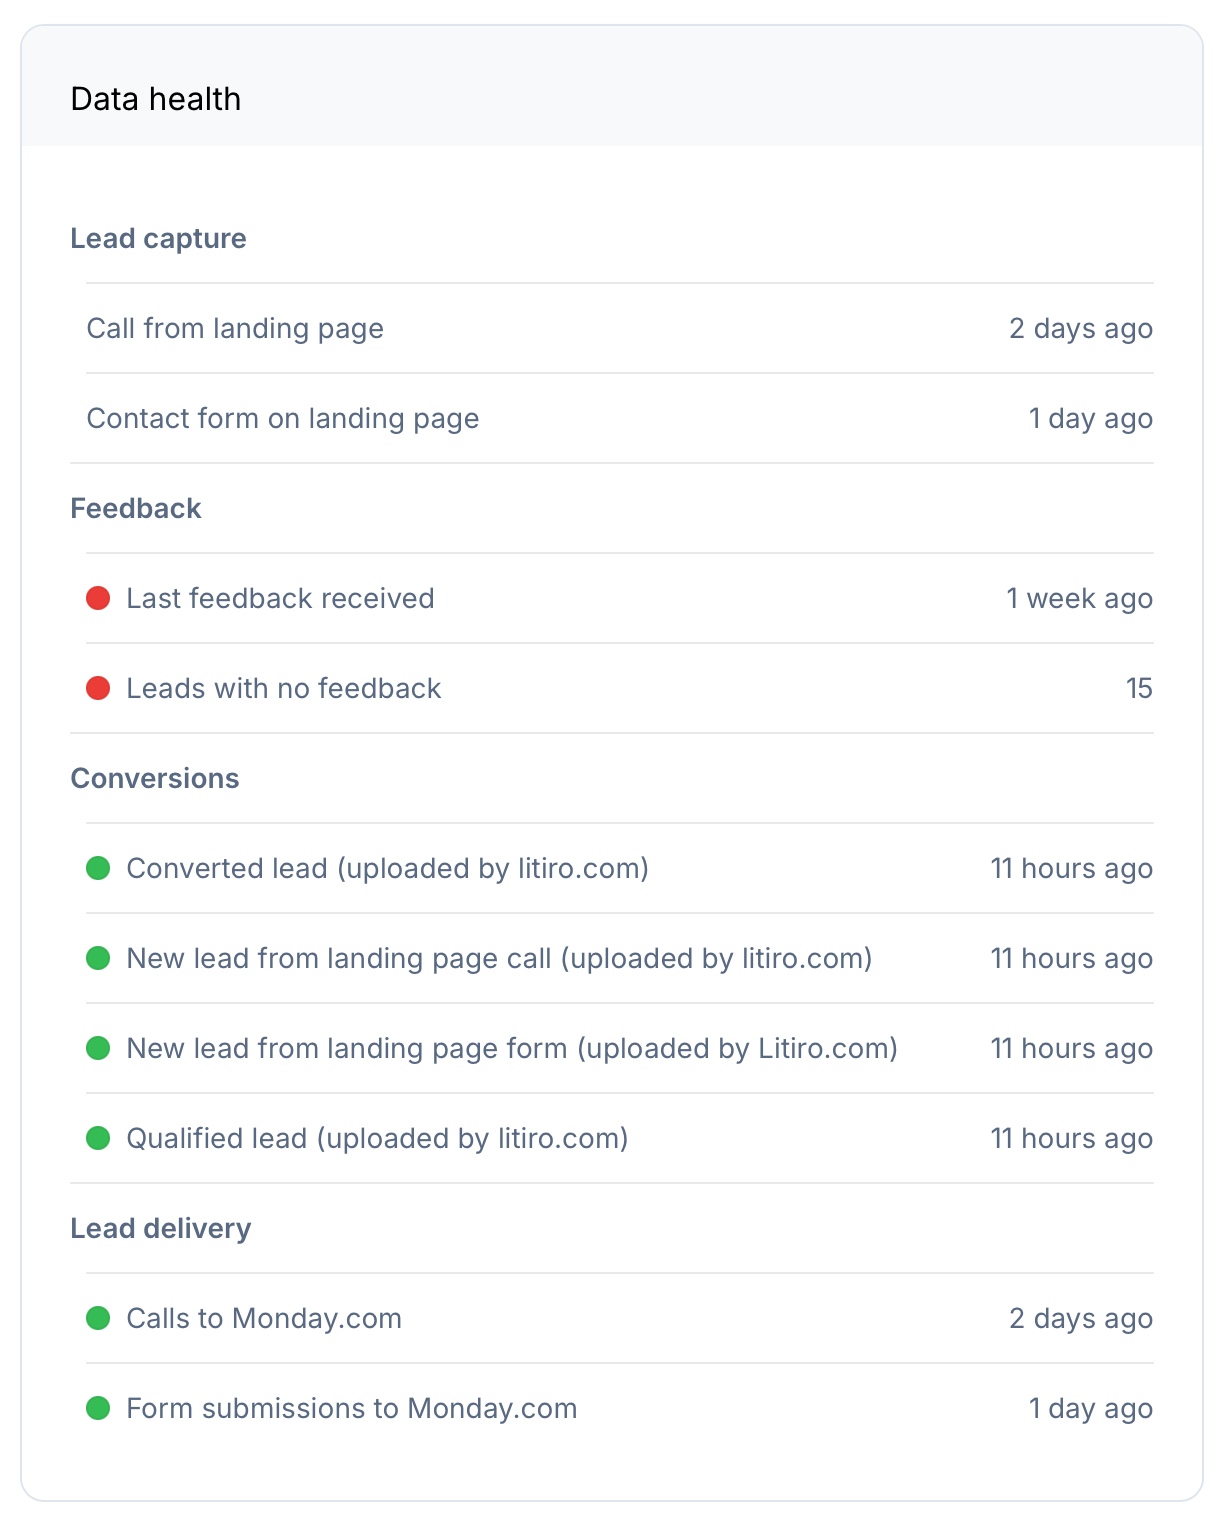Click the Feedback section heading

click(136, 508)
